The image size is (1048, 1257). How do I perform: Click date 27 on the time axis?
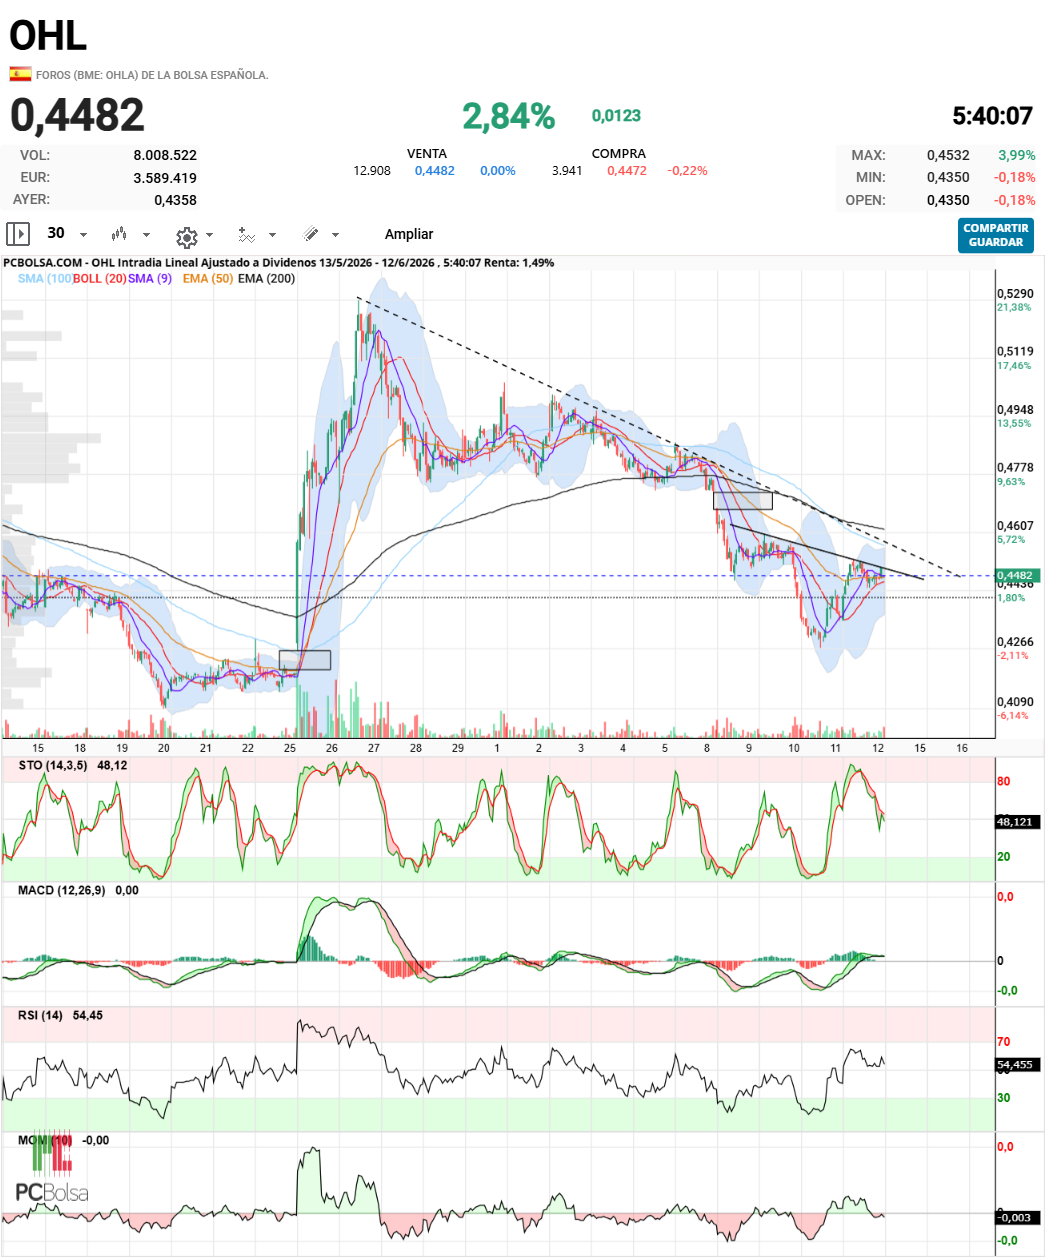pyautogui.click(x=374, y=748)
